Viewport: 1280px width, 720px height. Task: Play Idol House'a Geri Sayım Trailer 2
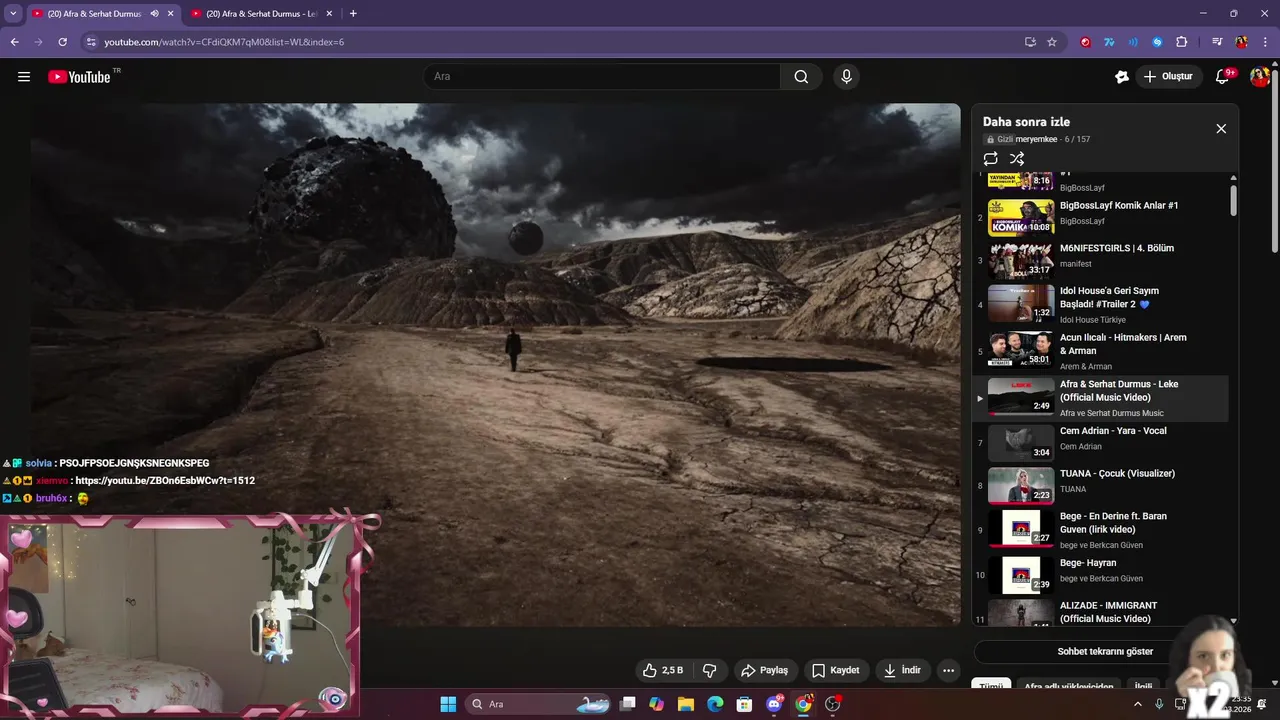1100,304
